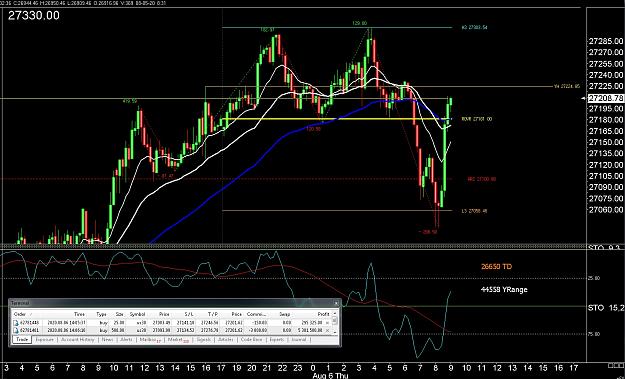This screenshot has width=625, height=379.
Task: Close the first order with 25.00 size
Action: click(328, 322)
